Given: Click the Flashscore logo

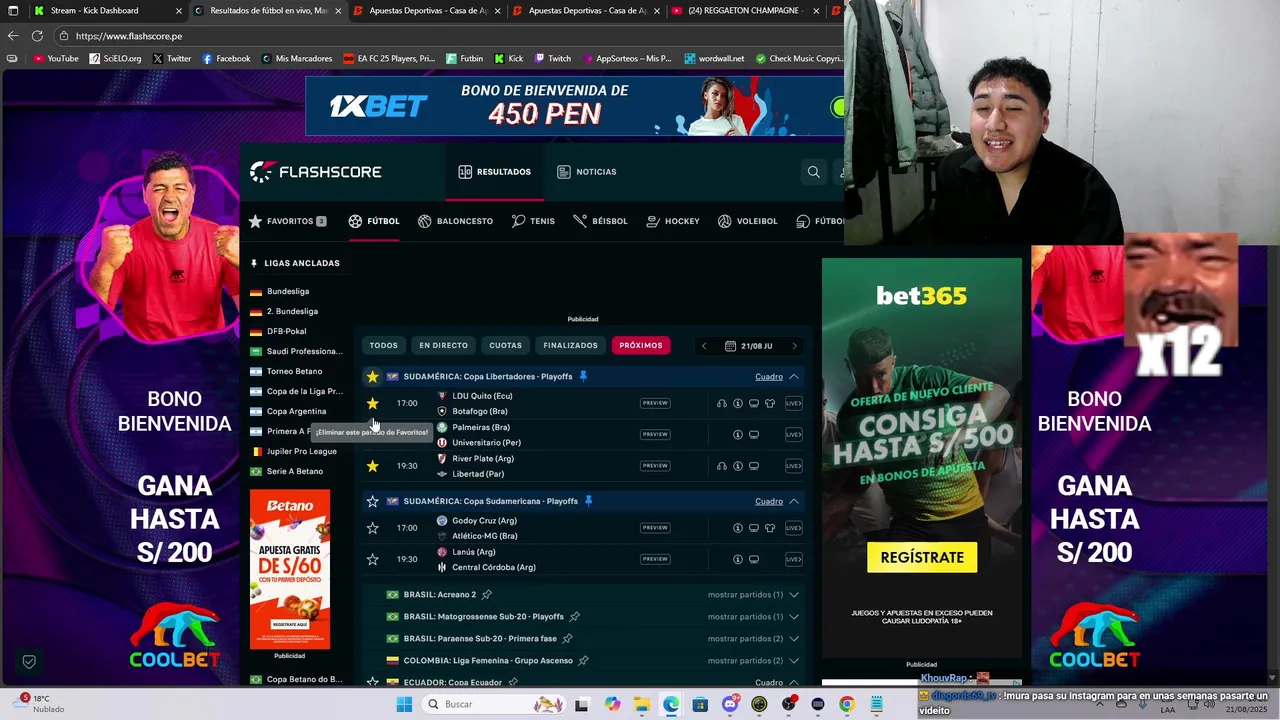Looking at the screenshot, I should (316, 172).
